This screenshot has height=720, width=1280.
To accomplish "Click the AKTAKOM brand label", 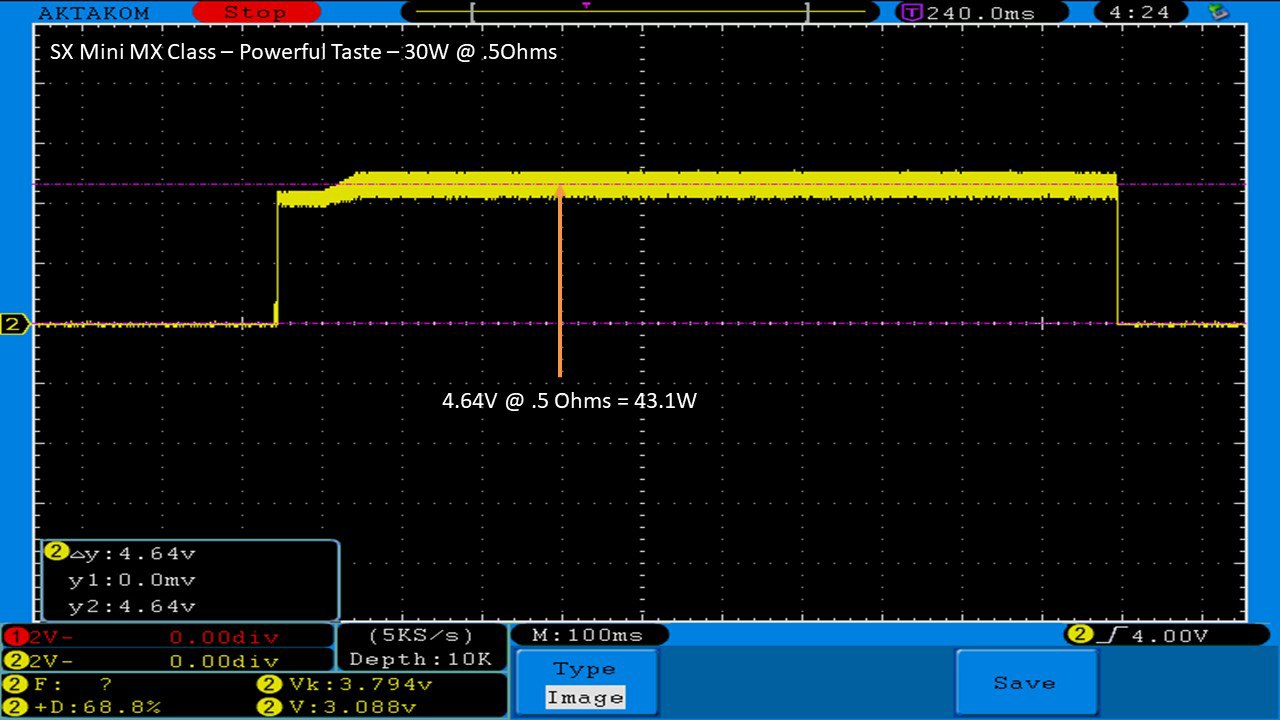I will point(93,13).
